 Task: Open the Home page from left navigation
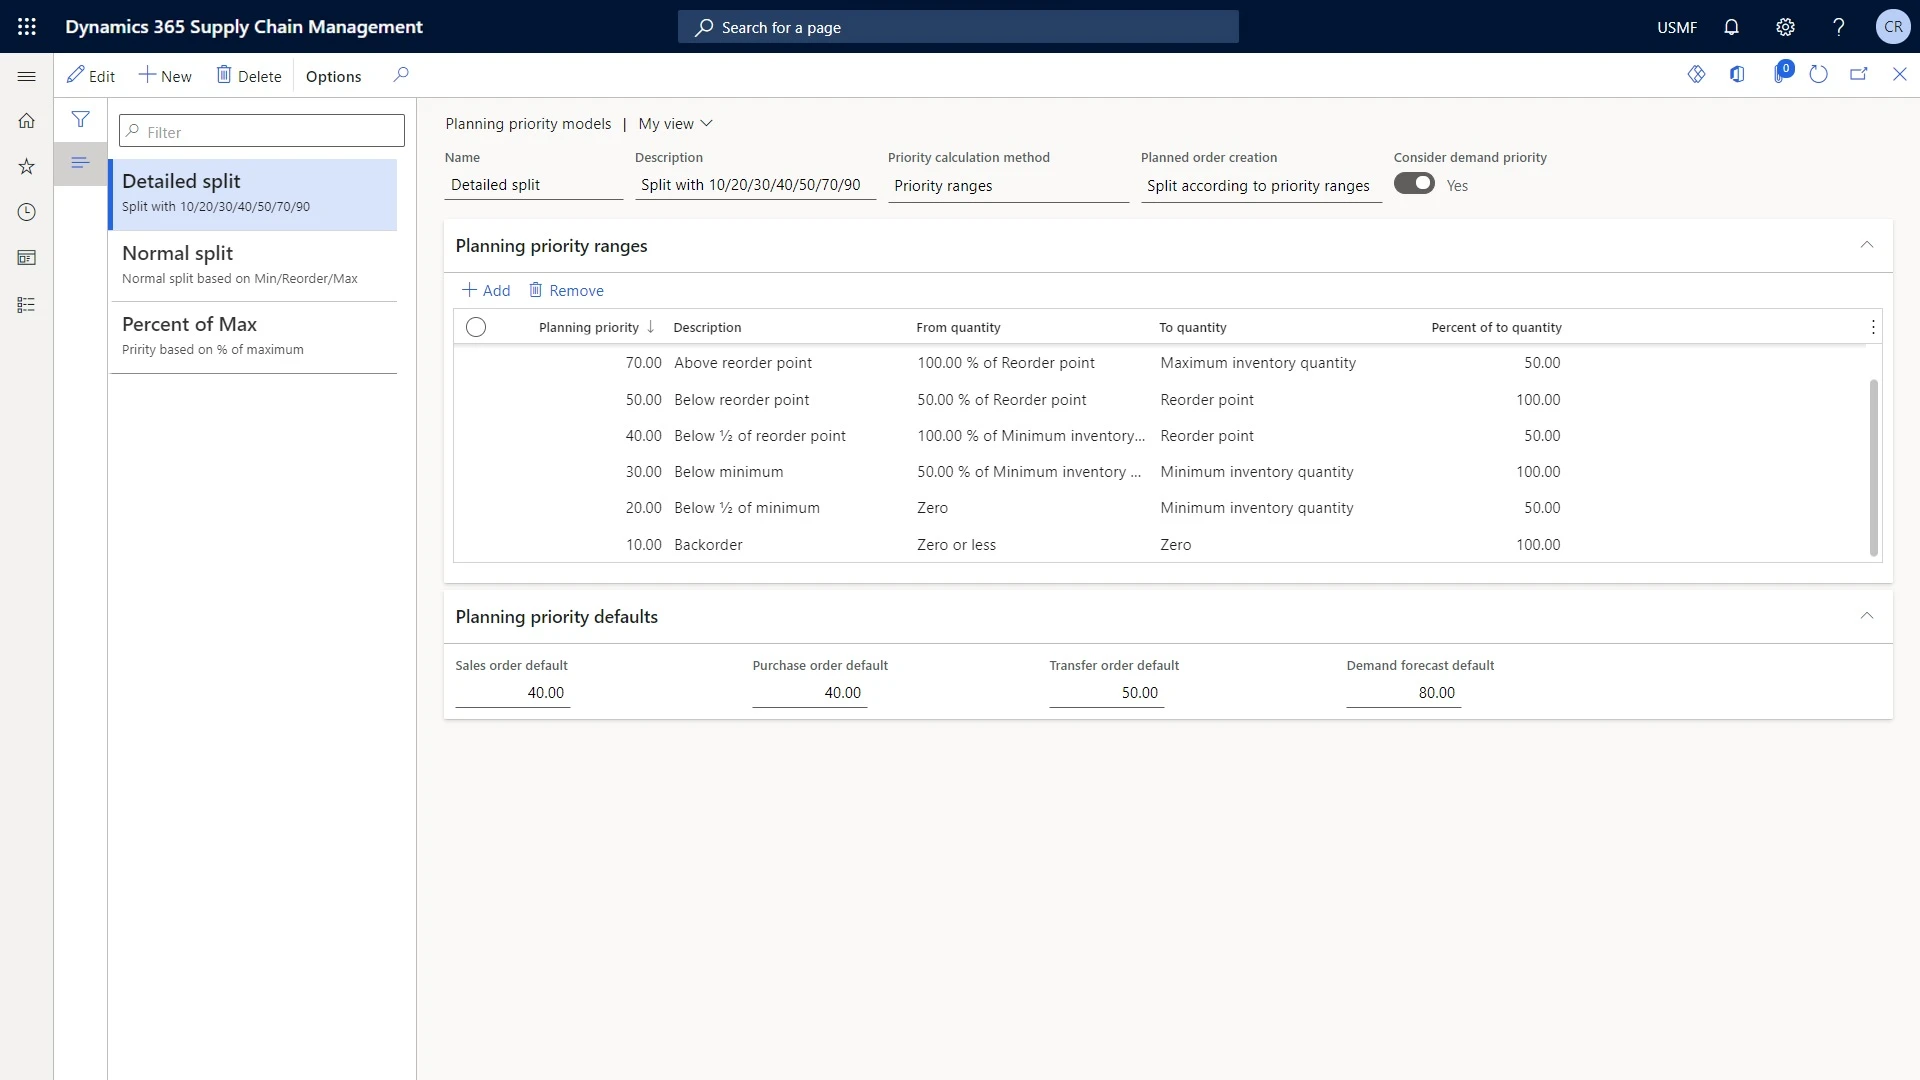pos(26,120)
